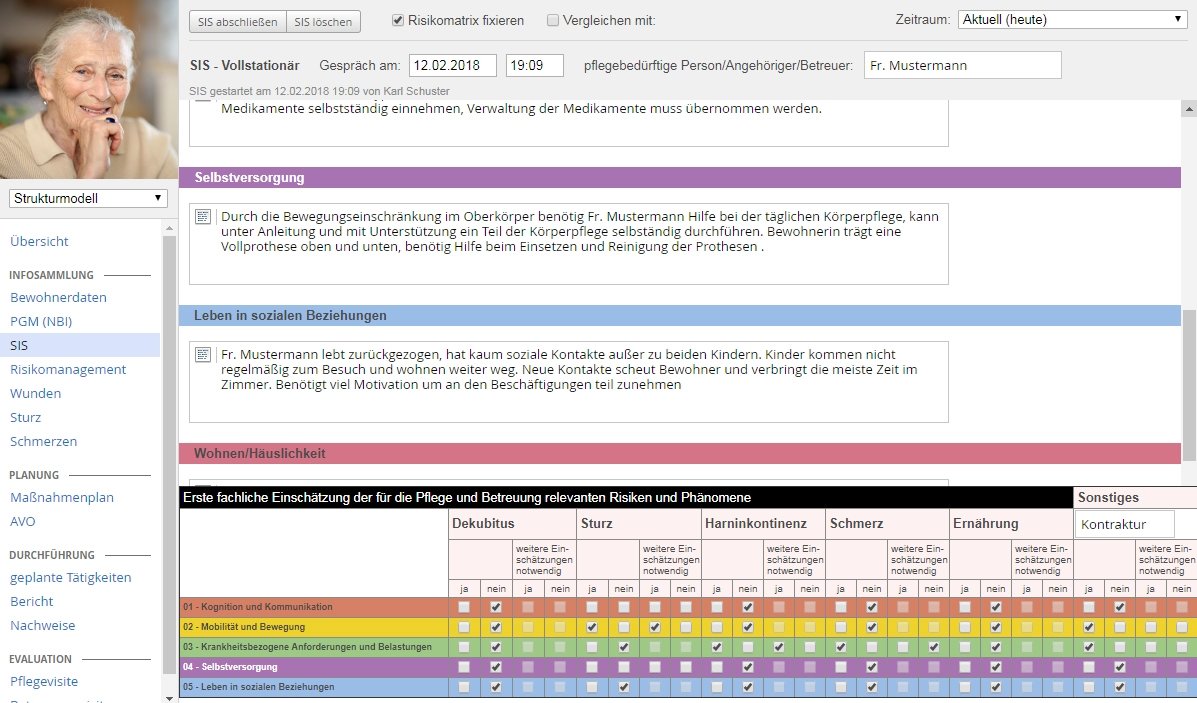Open Nachweise sidebar entry
1197x703 pixels.
43,625
